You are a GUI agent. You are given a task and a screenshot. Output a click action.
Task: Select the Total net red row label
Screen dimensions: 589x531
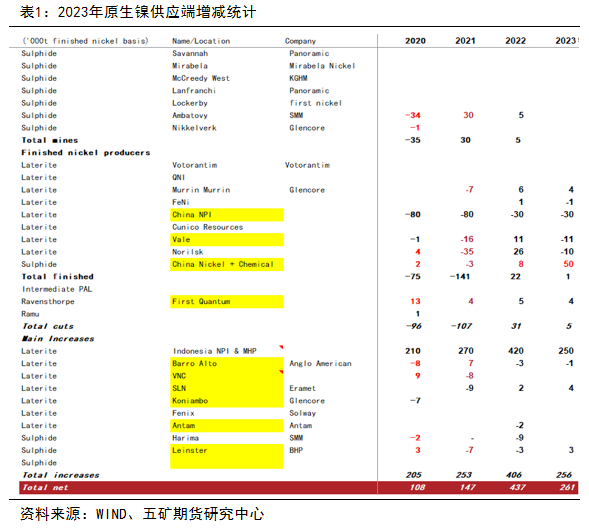click(x=45, y=487)
